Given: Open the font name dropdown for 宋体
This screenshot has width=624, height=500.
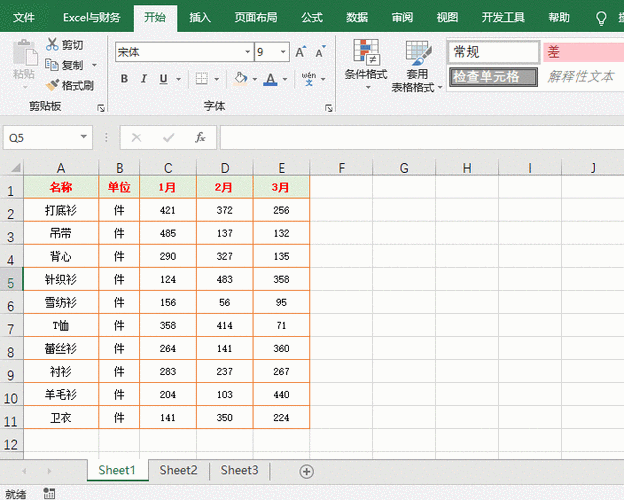Looking at the screenshot, I should (247, 52).
